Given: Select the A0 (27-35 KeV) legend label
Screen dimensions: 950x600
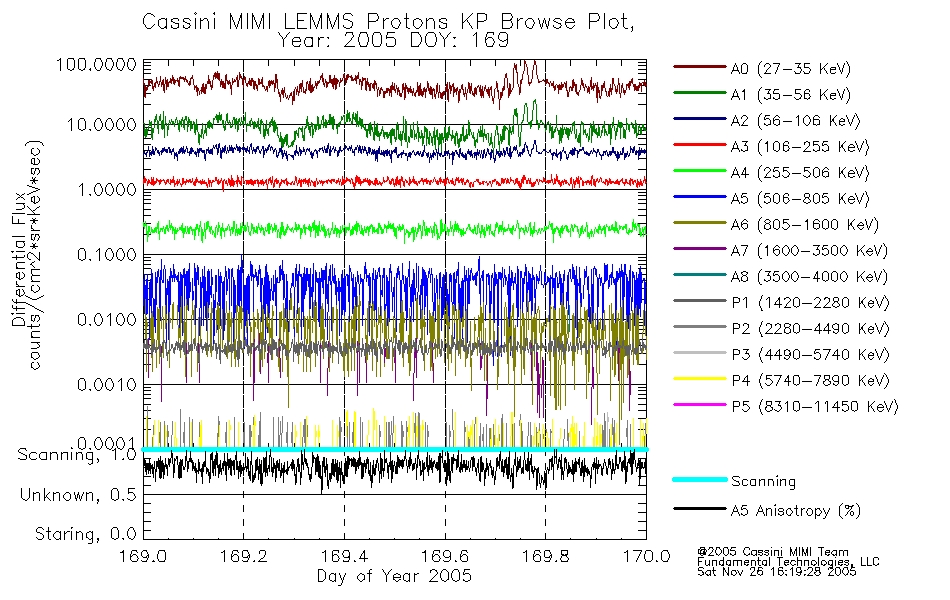Looking at the screenshot, I should 791,68.
